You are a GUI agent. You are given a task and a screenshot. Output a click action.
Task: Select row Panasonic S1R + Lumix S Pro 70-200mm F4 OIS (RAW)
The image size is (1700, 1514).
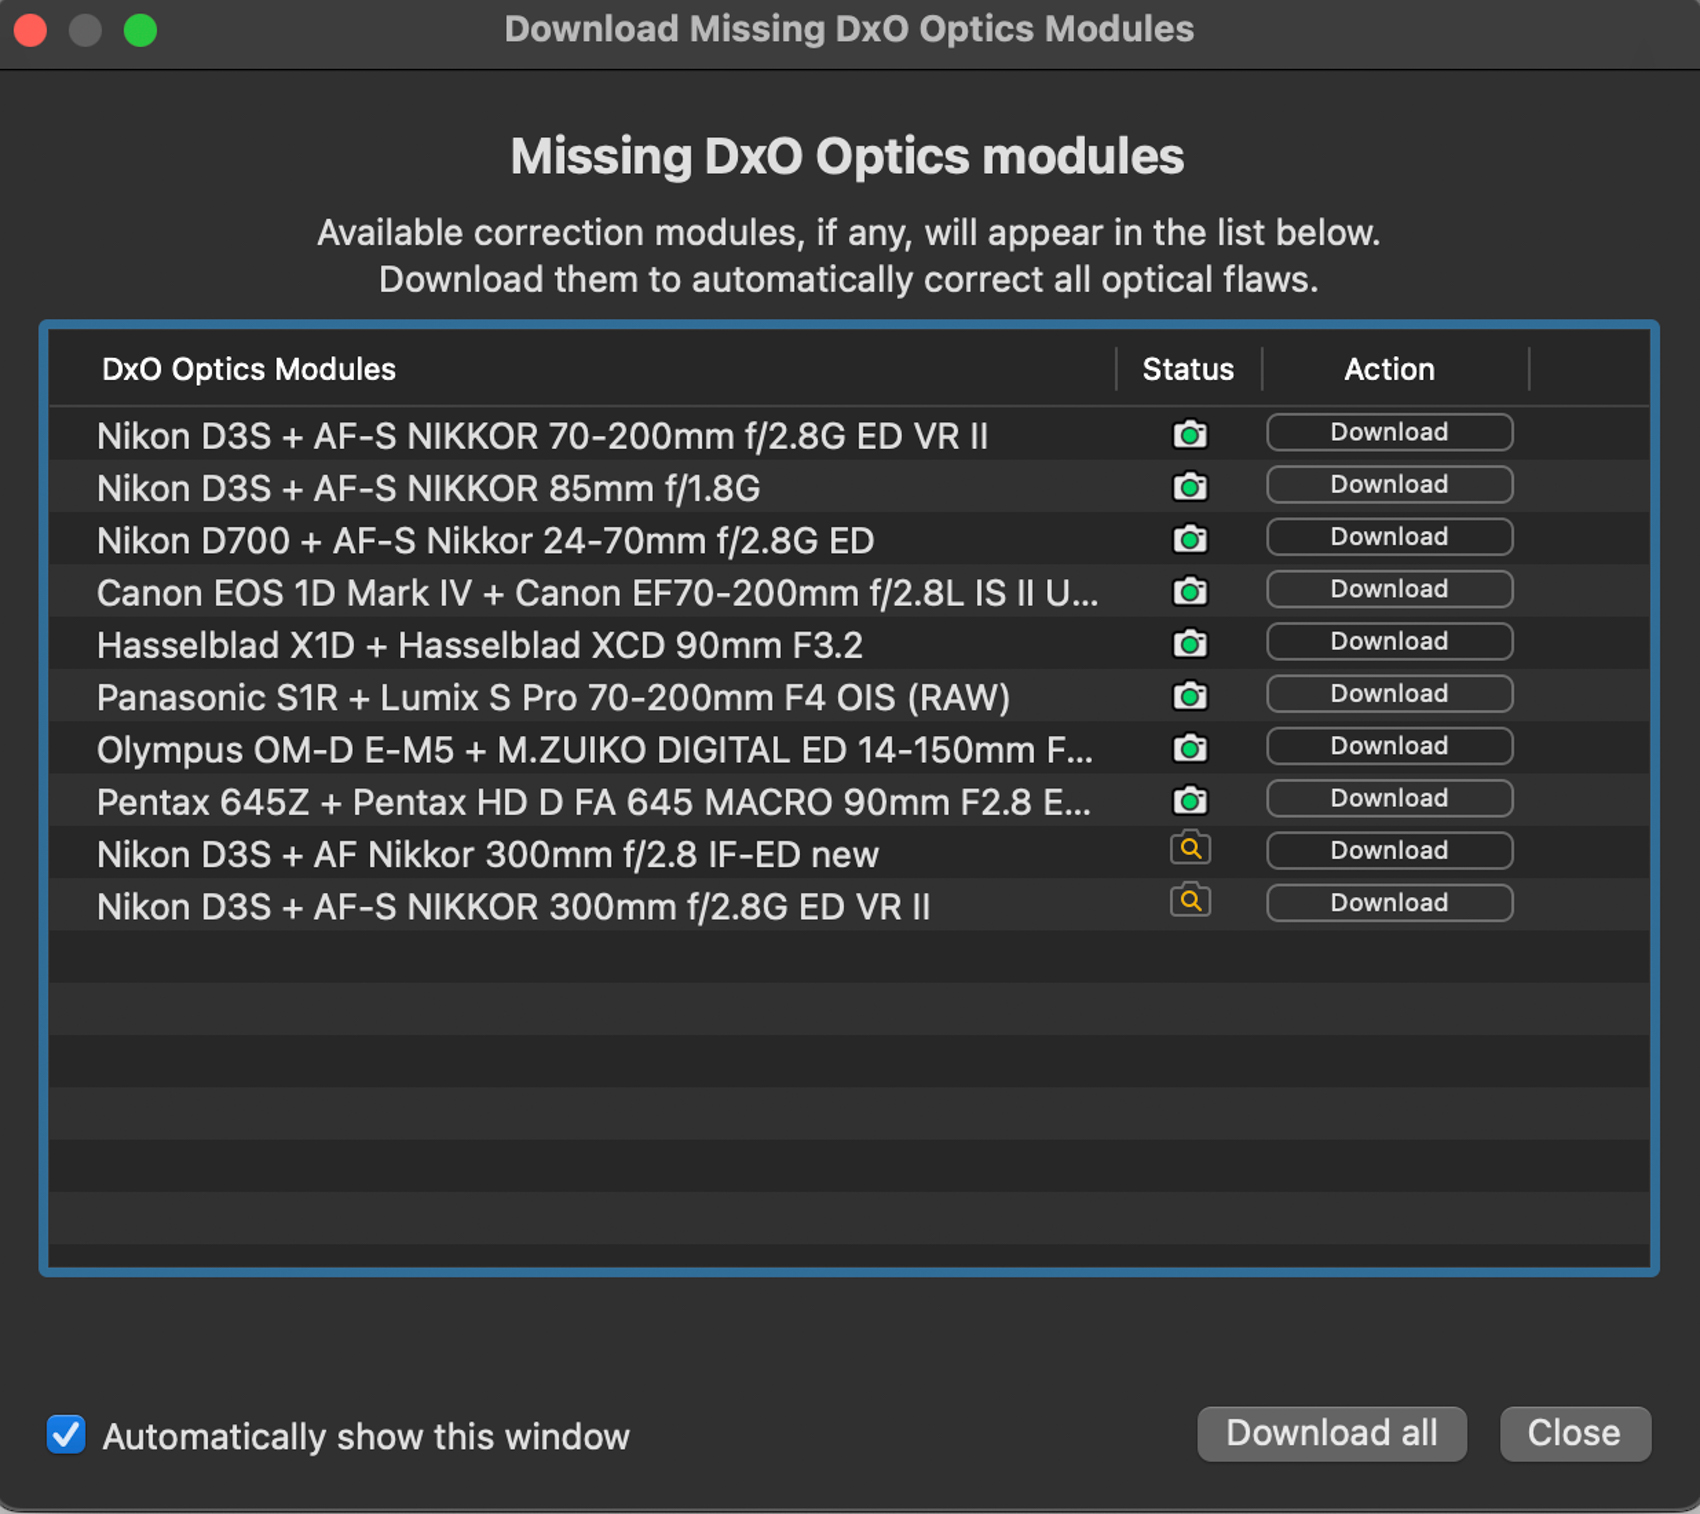click(x=849, y=695)
